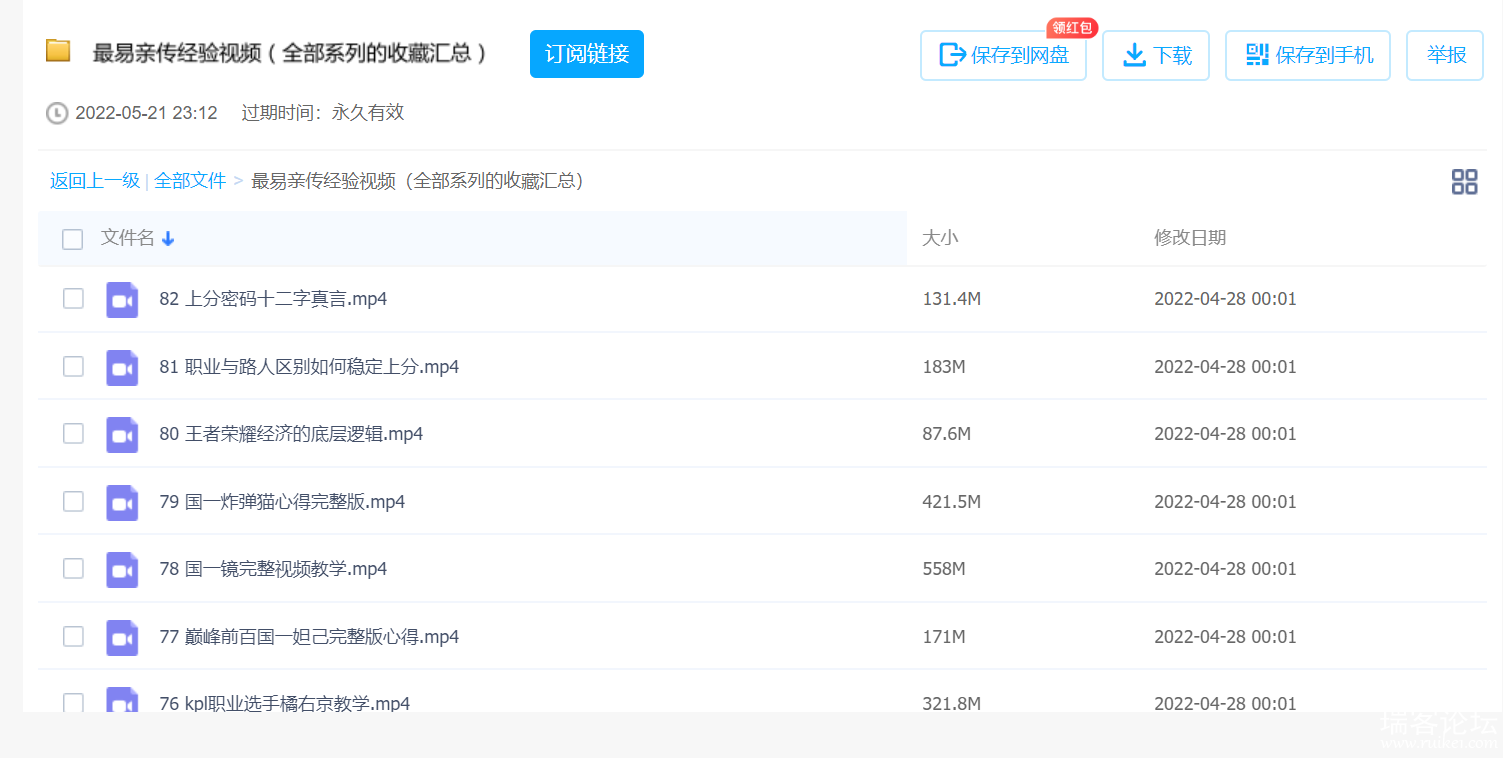Open file 80 王者荣耀经济的底层逻辑.mp4
1503x758 pixels.
(291, 434)
